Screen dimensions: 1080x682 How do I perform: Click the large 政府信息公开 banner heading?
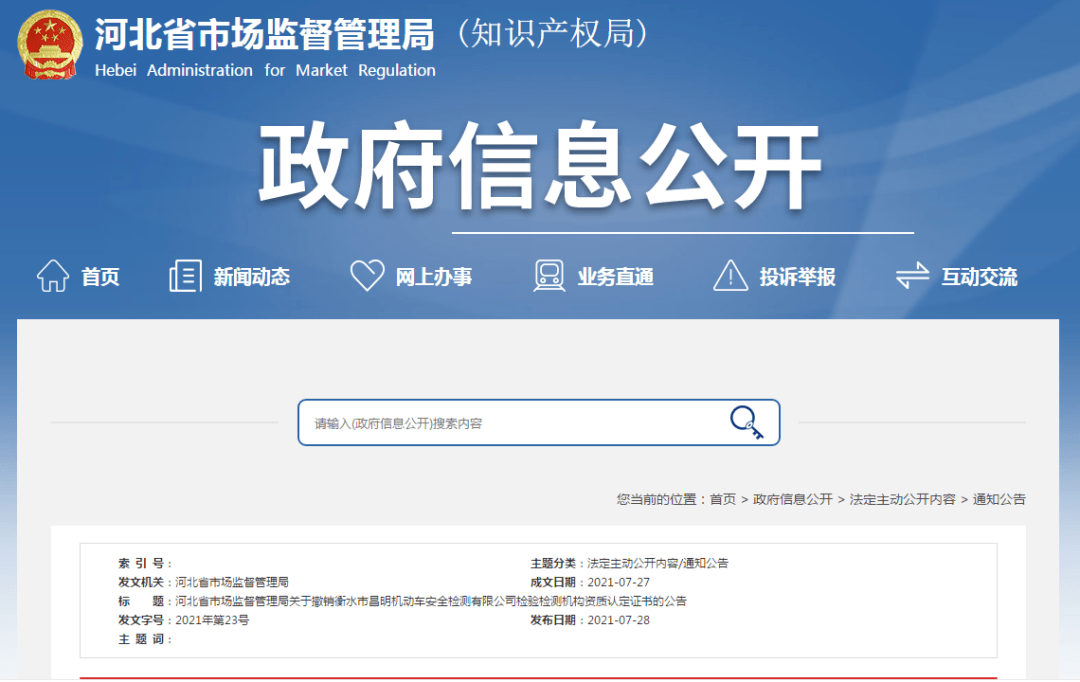[540, 166]
